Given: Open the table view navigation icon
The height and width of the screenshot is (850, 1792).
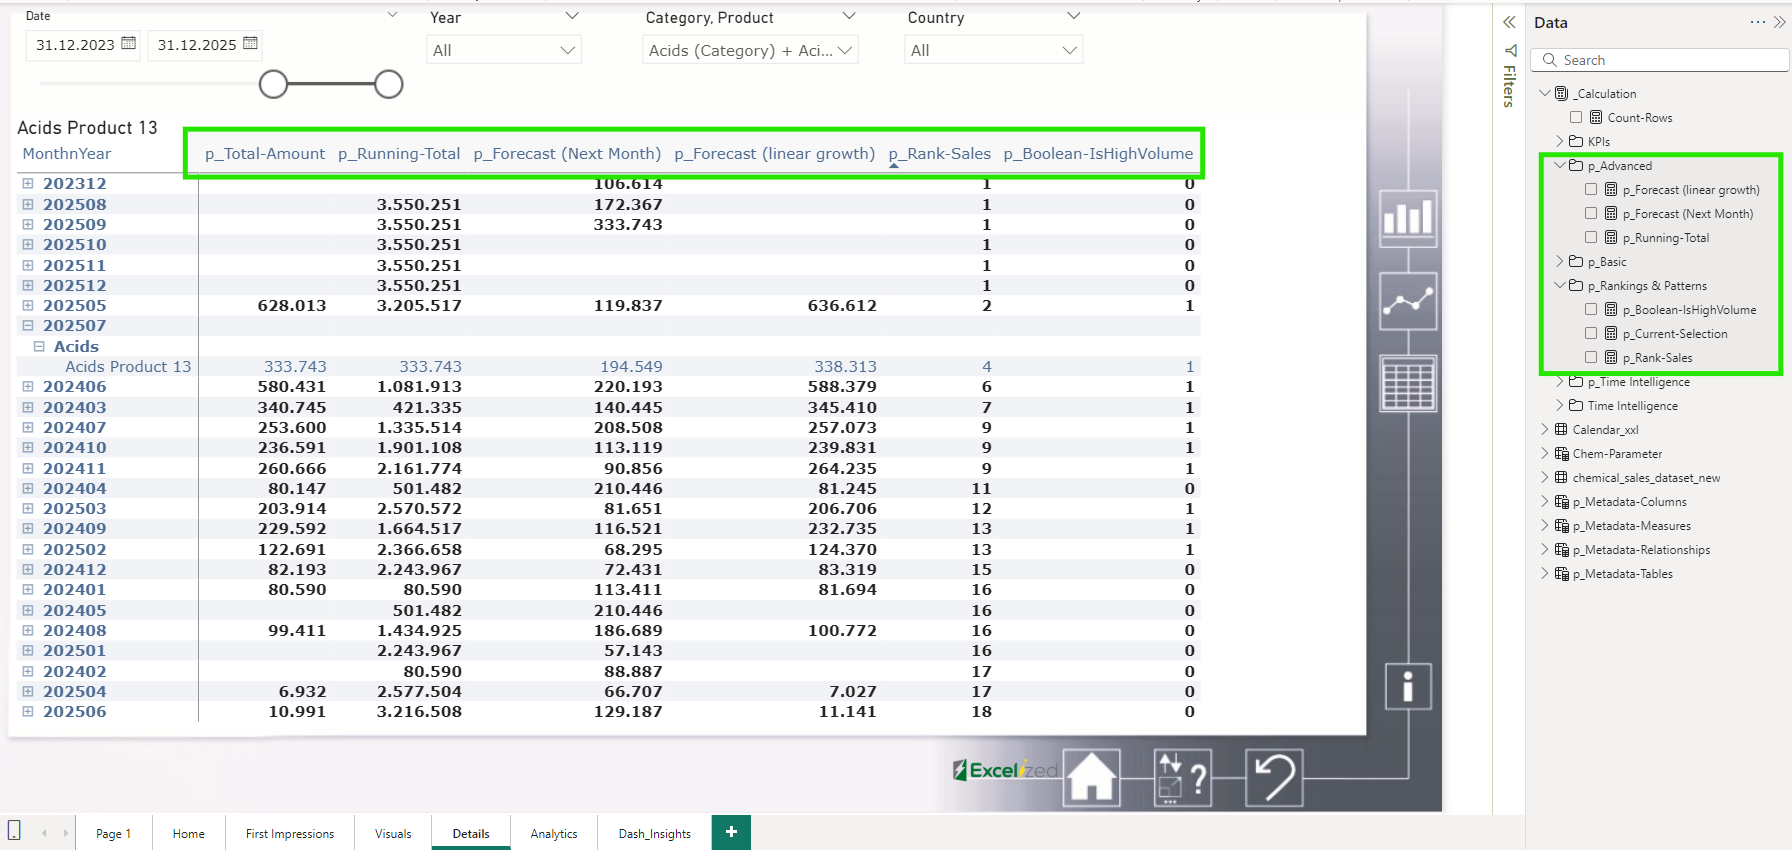Looking at the screenshot, I should 1408,383.
